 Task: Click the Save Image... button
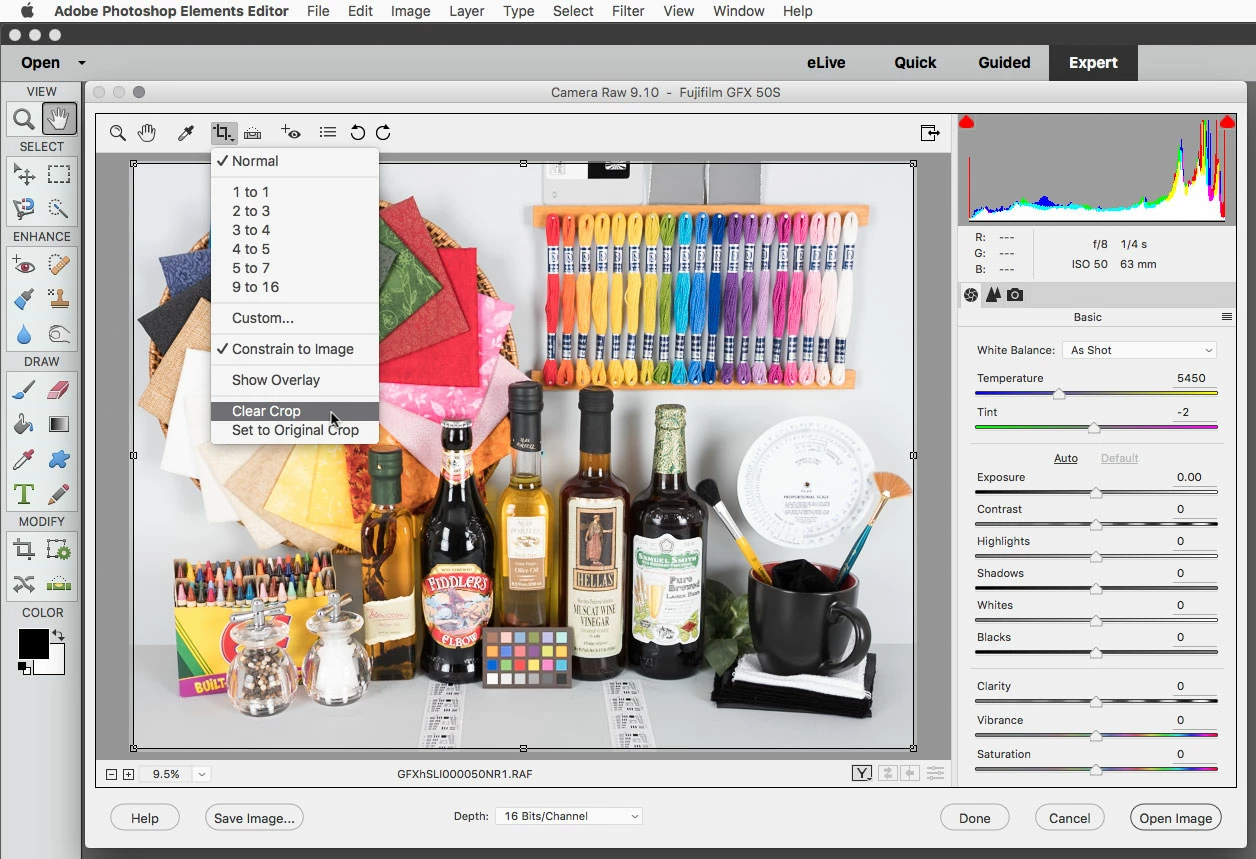click(254, 818)
